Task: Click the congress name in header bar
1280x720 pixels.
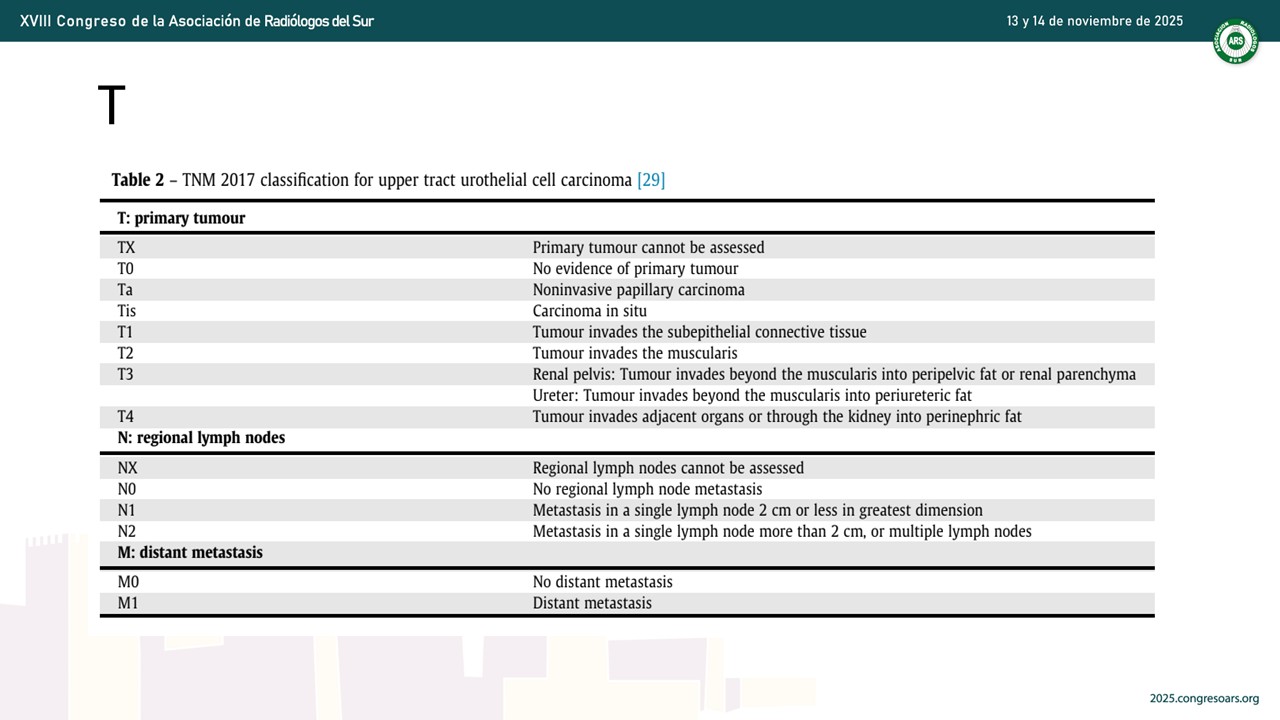Action: pos(197,21)
